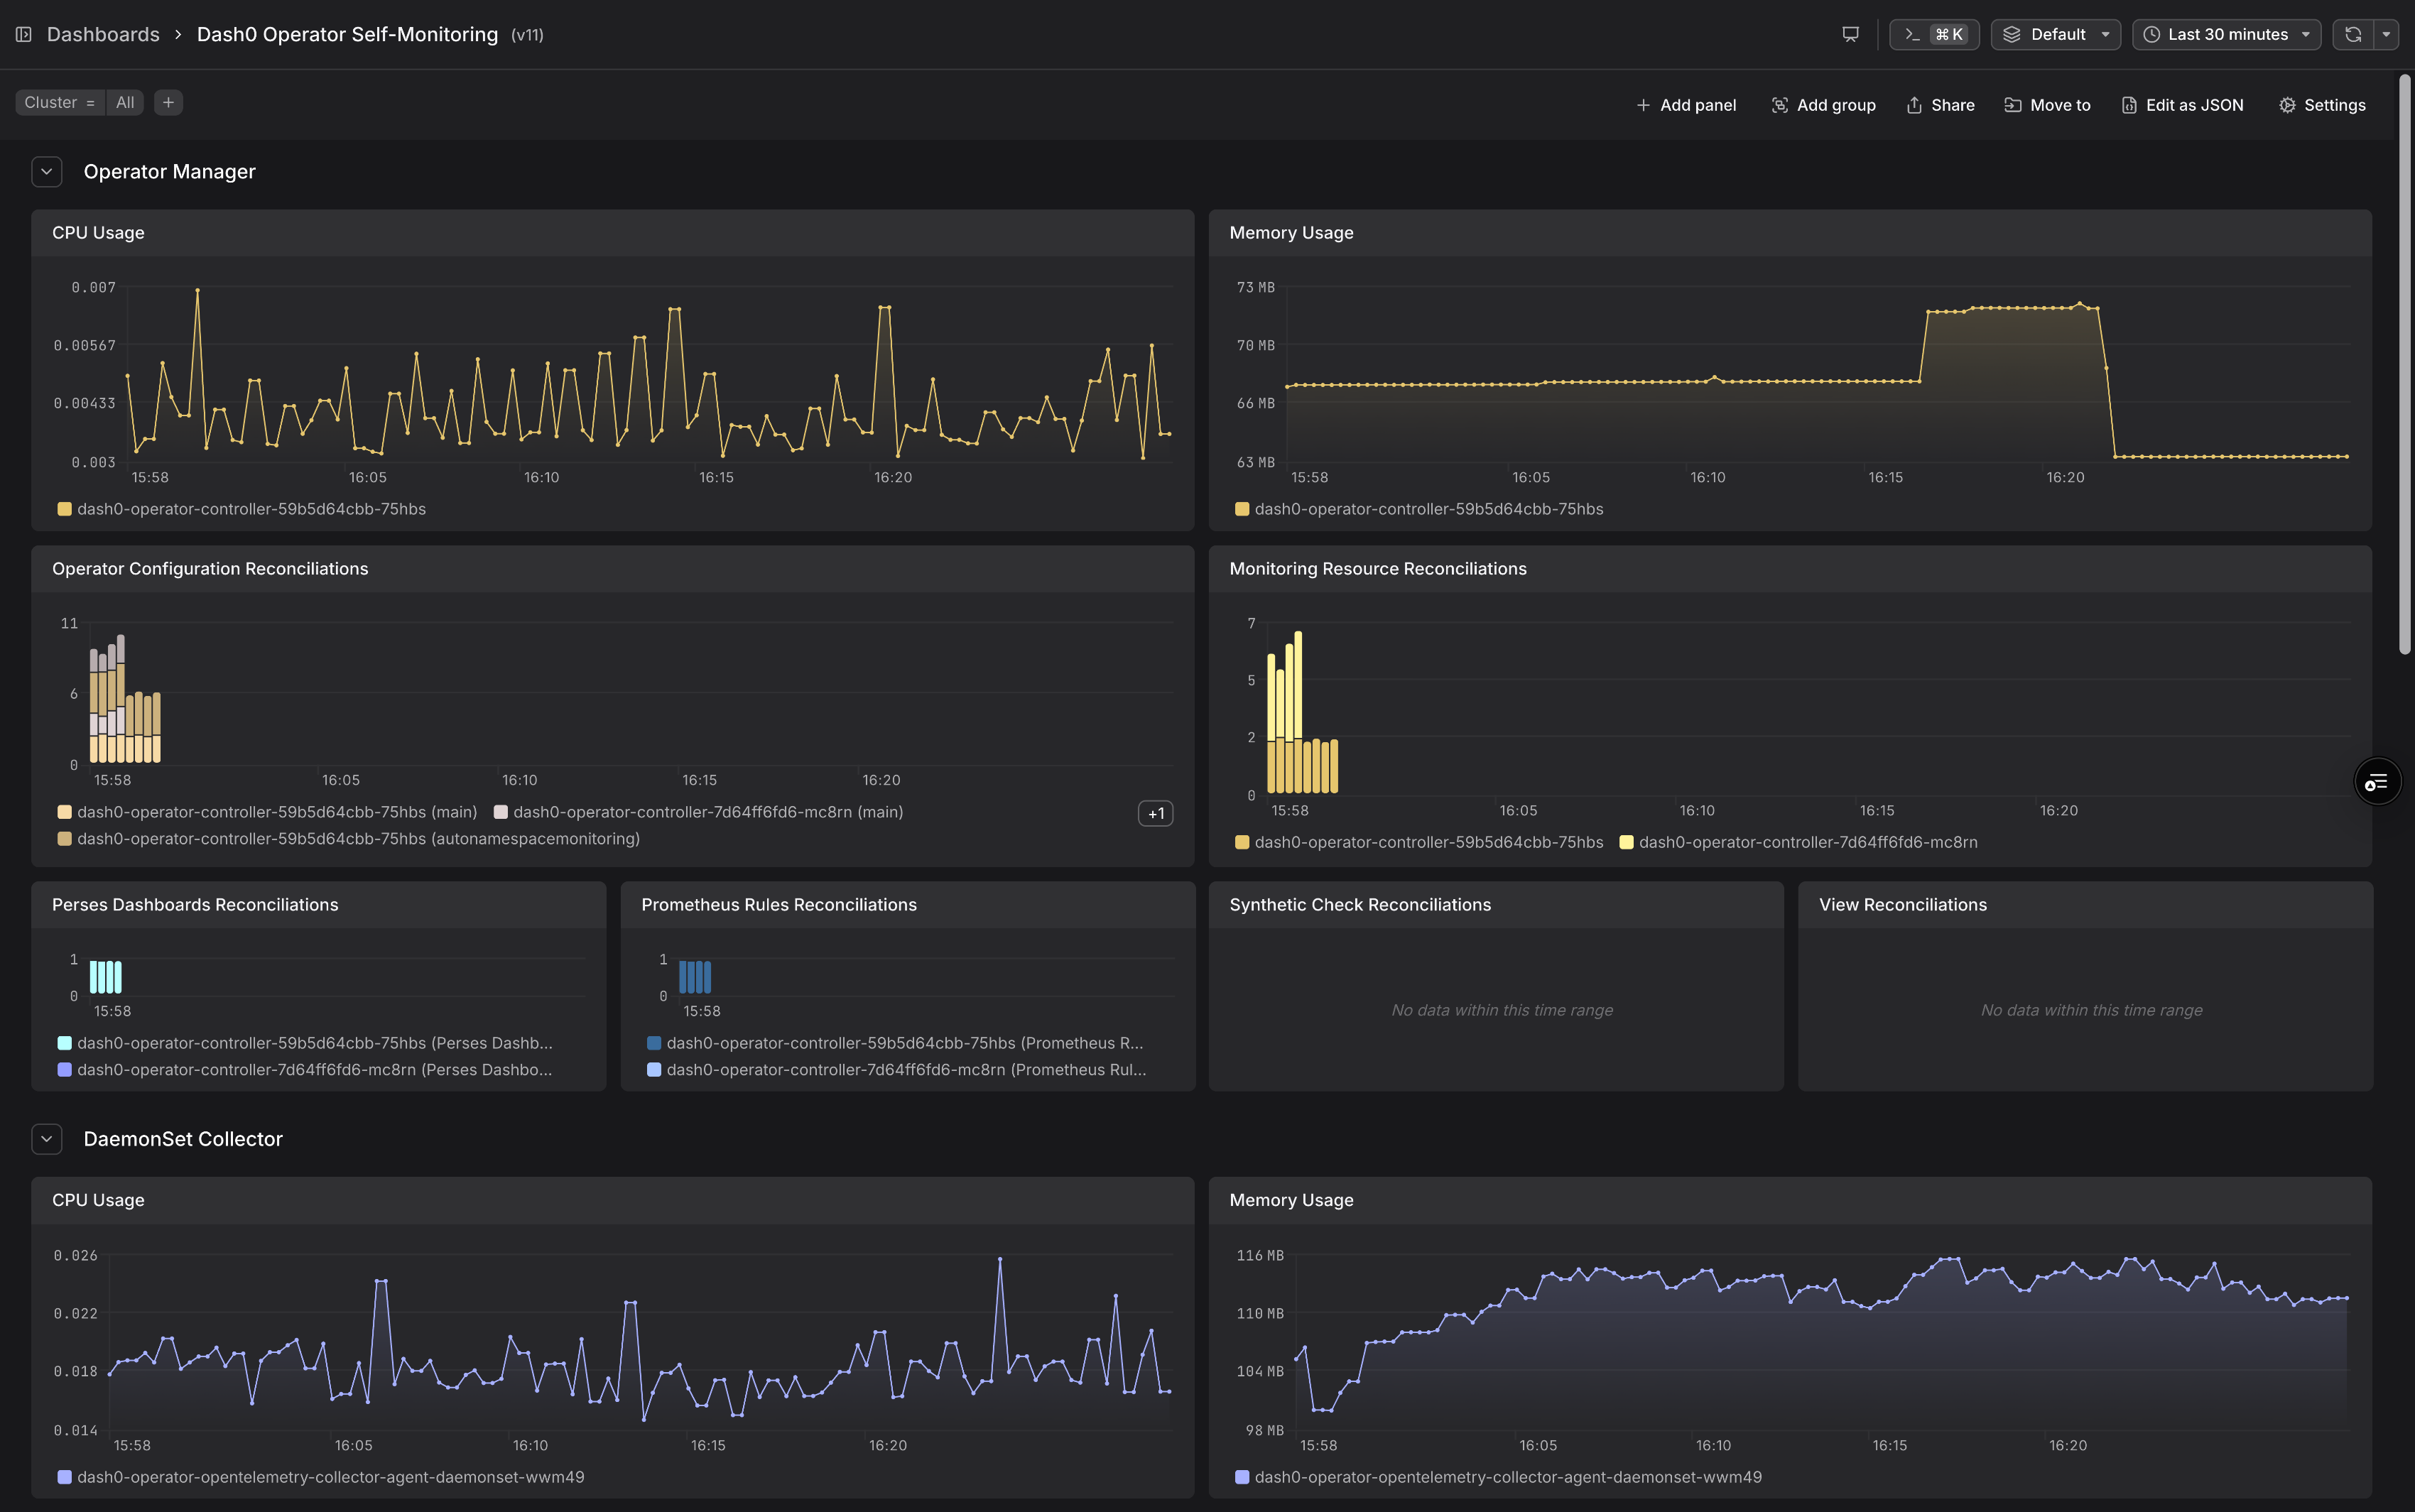Click the refresh dashboard icon
This screenshot has height=1512, width=2415.
(2353, 34)
